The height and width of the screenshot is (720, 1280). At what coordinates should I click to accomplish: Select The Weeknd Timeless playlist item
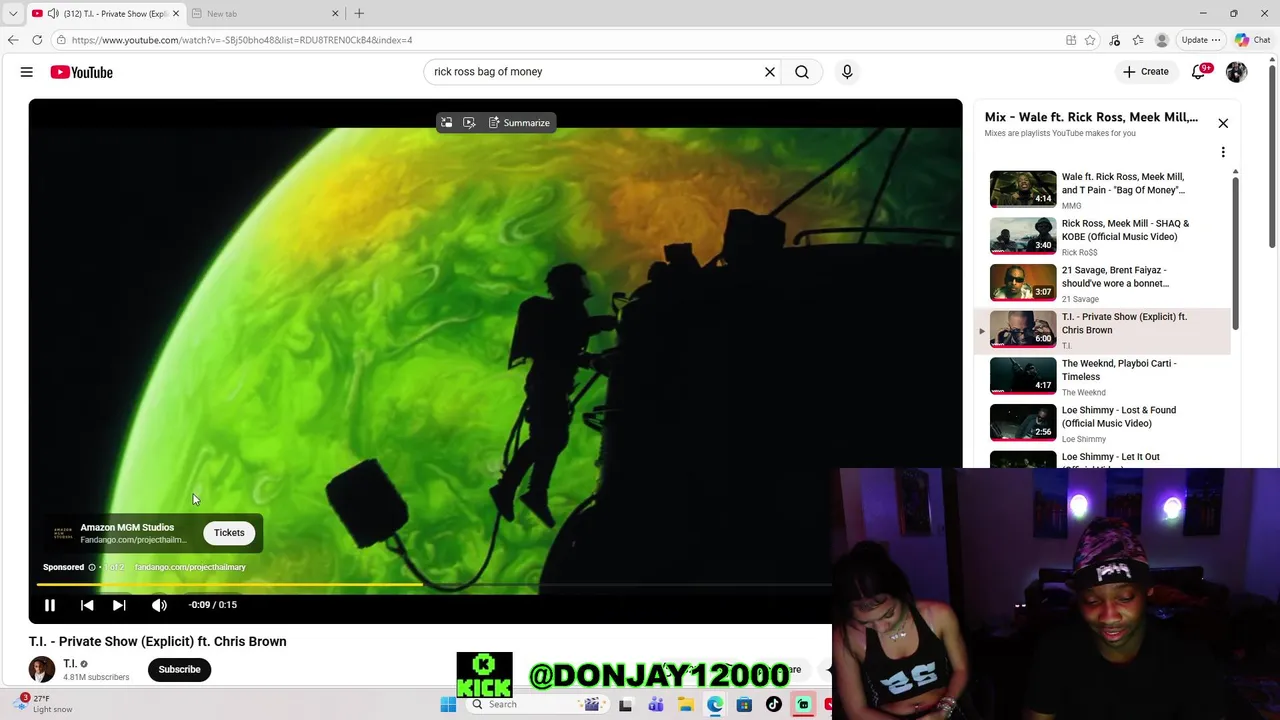[x=1105, y=377]
